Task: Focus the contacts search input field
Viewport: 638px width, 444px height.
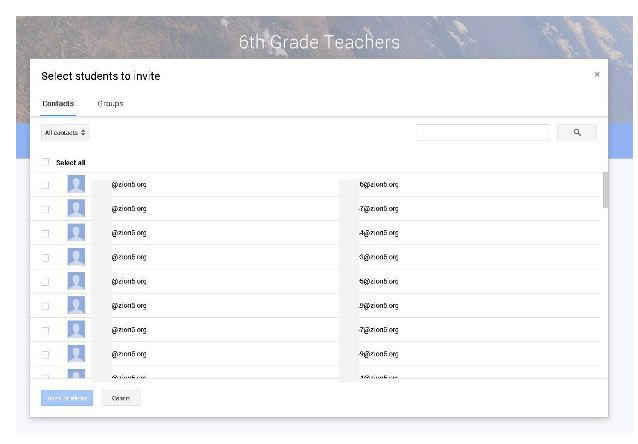Action: (x=482, y=132)
